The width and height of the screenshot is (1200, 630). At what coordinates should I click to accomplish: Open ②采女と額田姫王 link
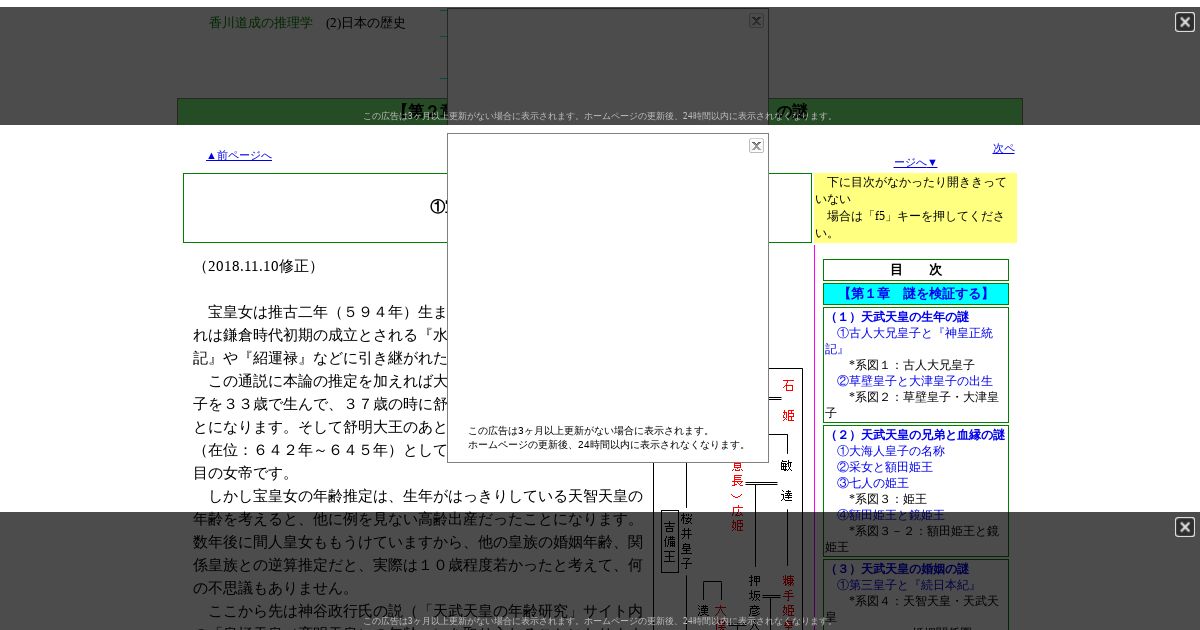pos(885,467)
